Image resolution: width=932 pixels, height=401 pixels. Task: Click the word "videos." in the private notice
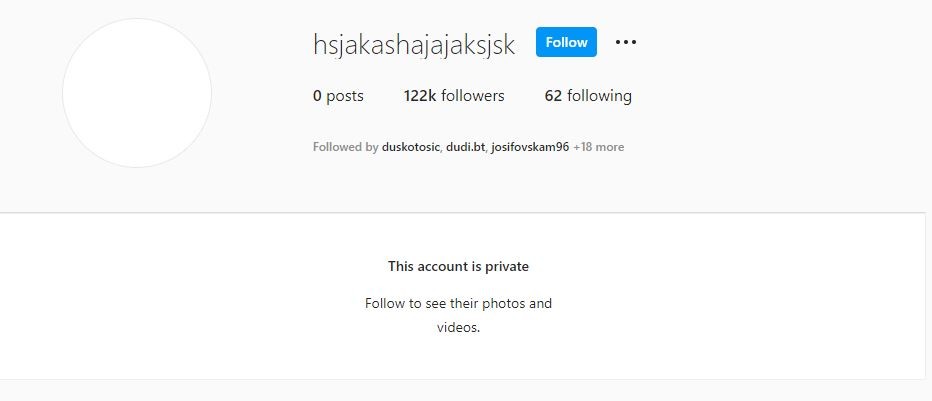(x=458, y=327)
